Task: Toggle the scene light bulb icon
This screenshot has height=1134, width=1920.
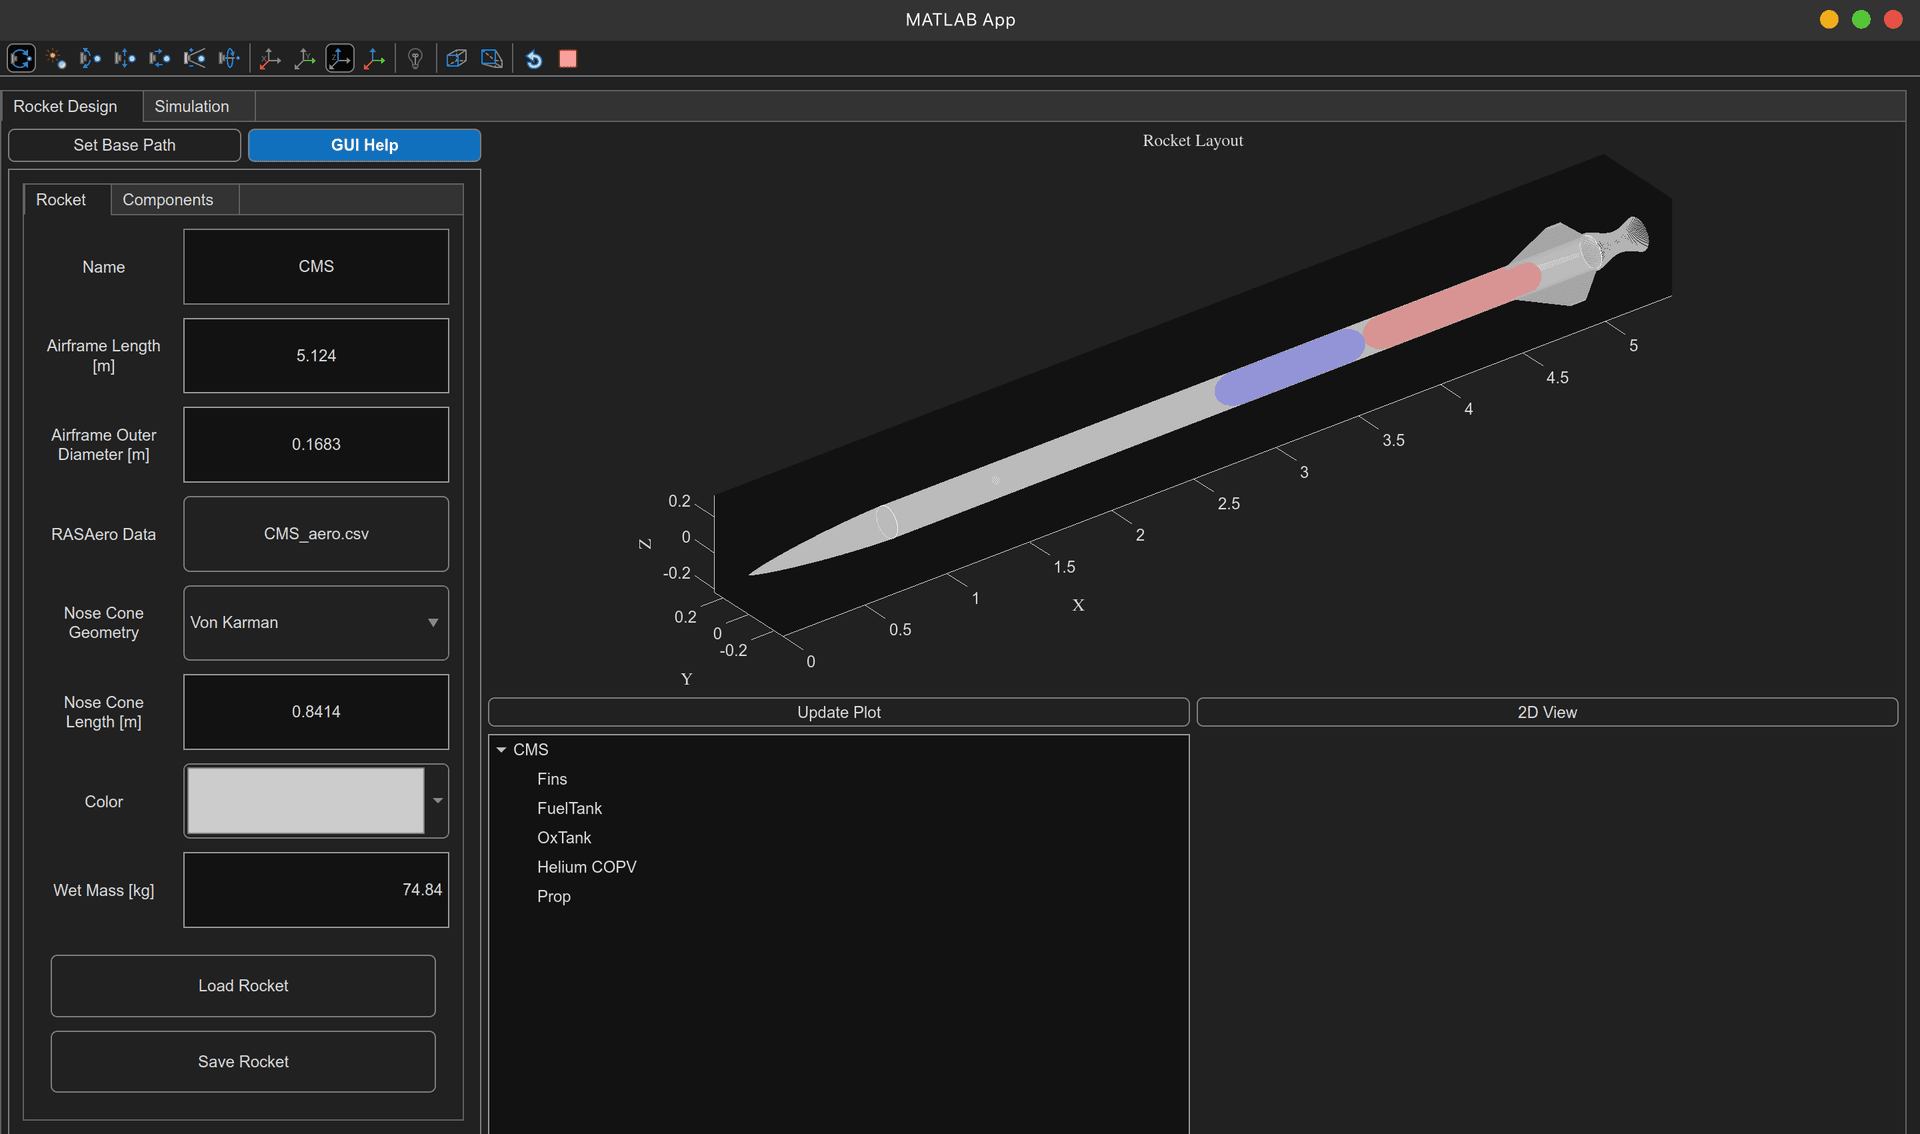Action: tap(415, 58)
